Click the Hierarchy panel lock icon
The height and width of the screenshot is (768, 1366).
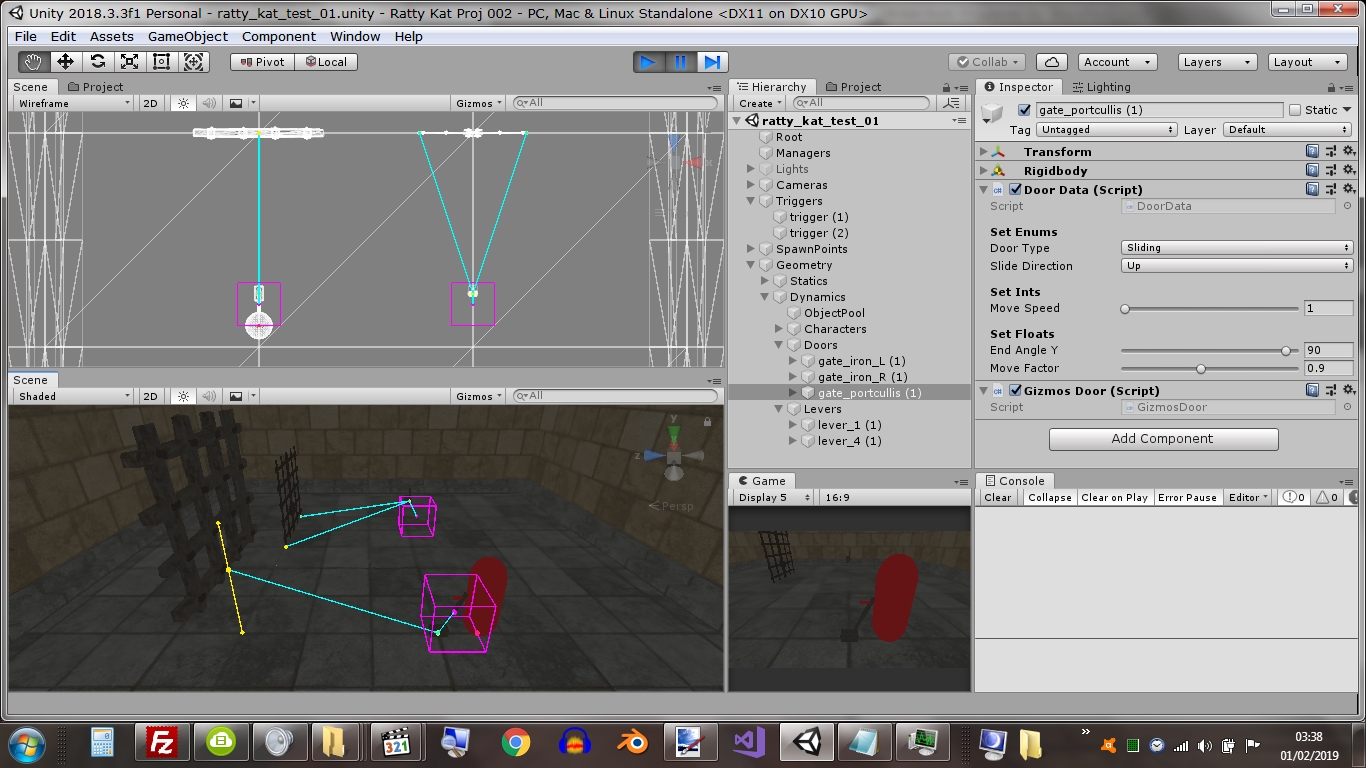(x=947, y=88)
